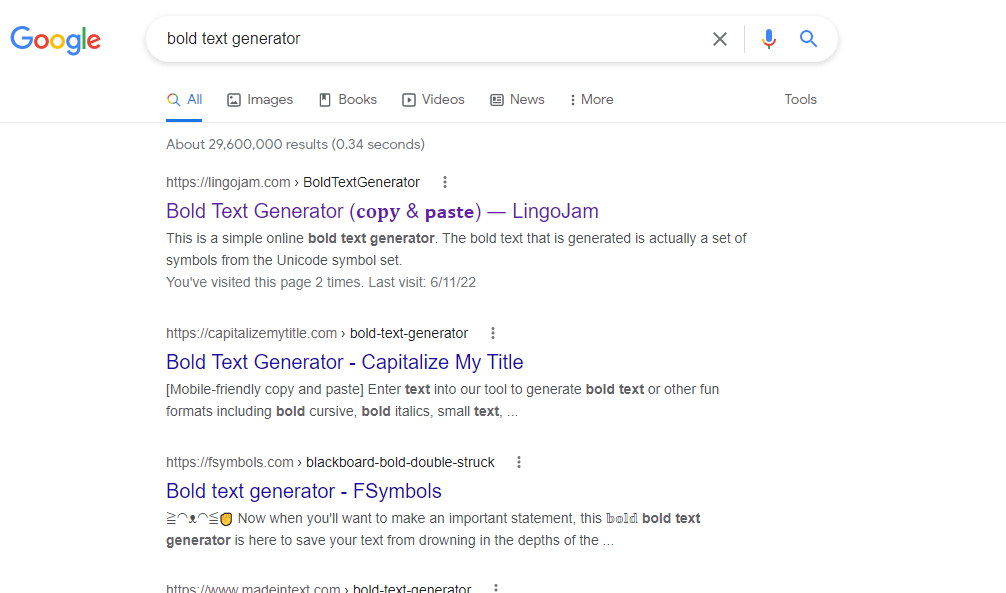
Task: Select the All results tab
Action: point(185,99)
